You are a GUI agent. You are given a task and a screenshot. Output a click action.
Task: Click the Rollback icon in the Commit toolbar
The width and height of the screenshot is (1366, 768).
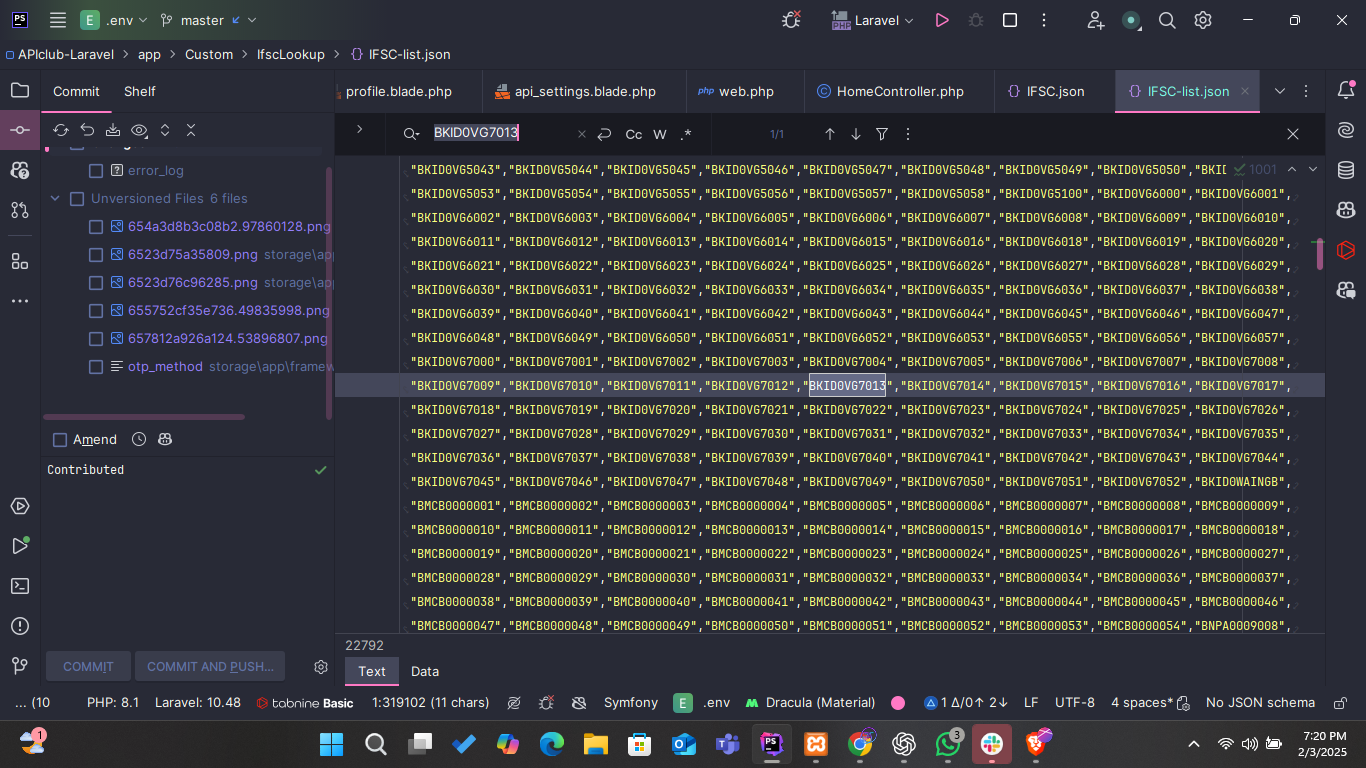click(87, 130)
